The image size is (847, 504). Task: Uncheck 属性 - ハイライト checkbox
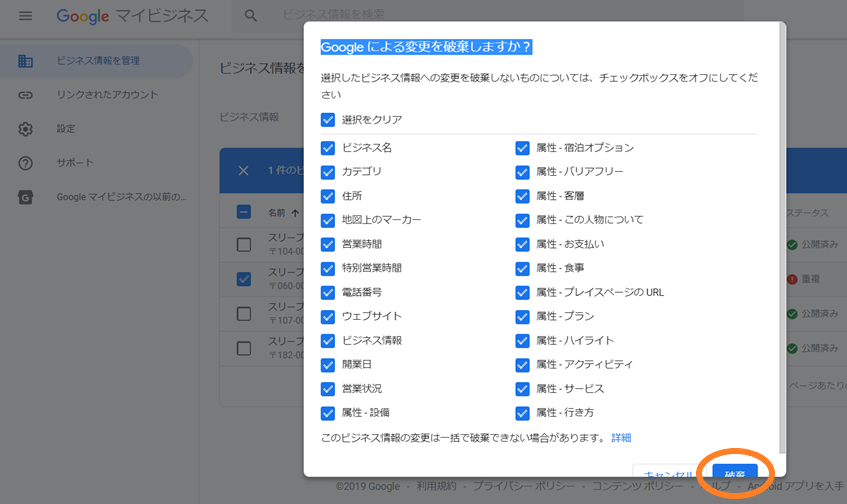tap(522, 341)
